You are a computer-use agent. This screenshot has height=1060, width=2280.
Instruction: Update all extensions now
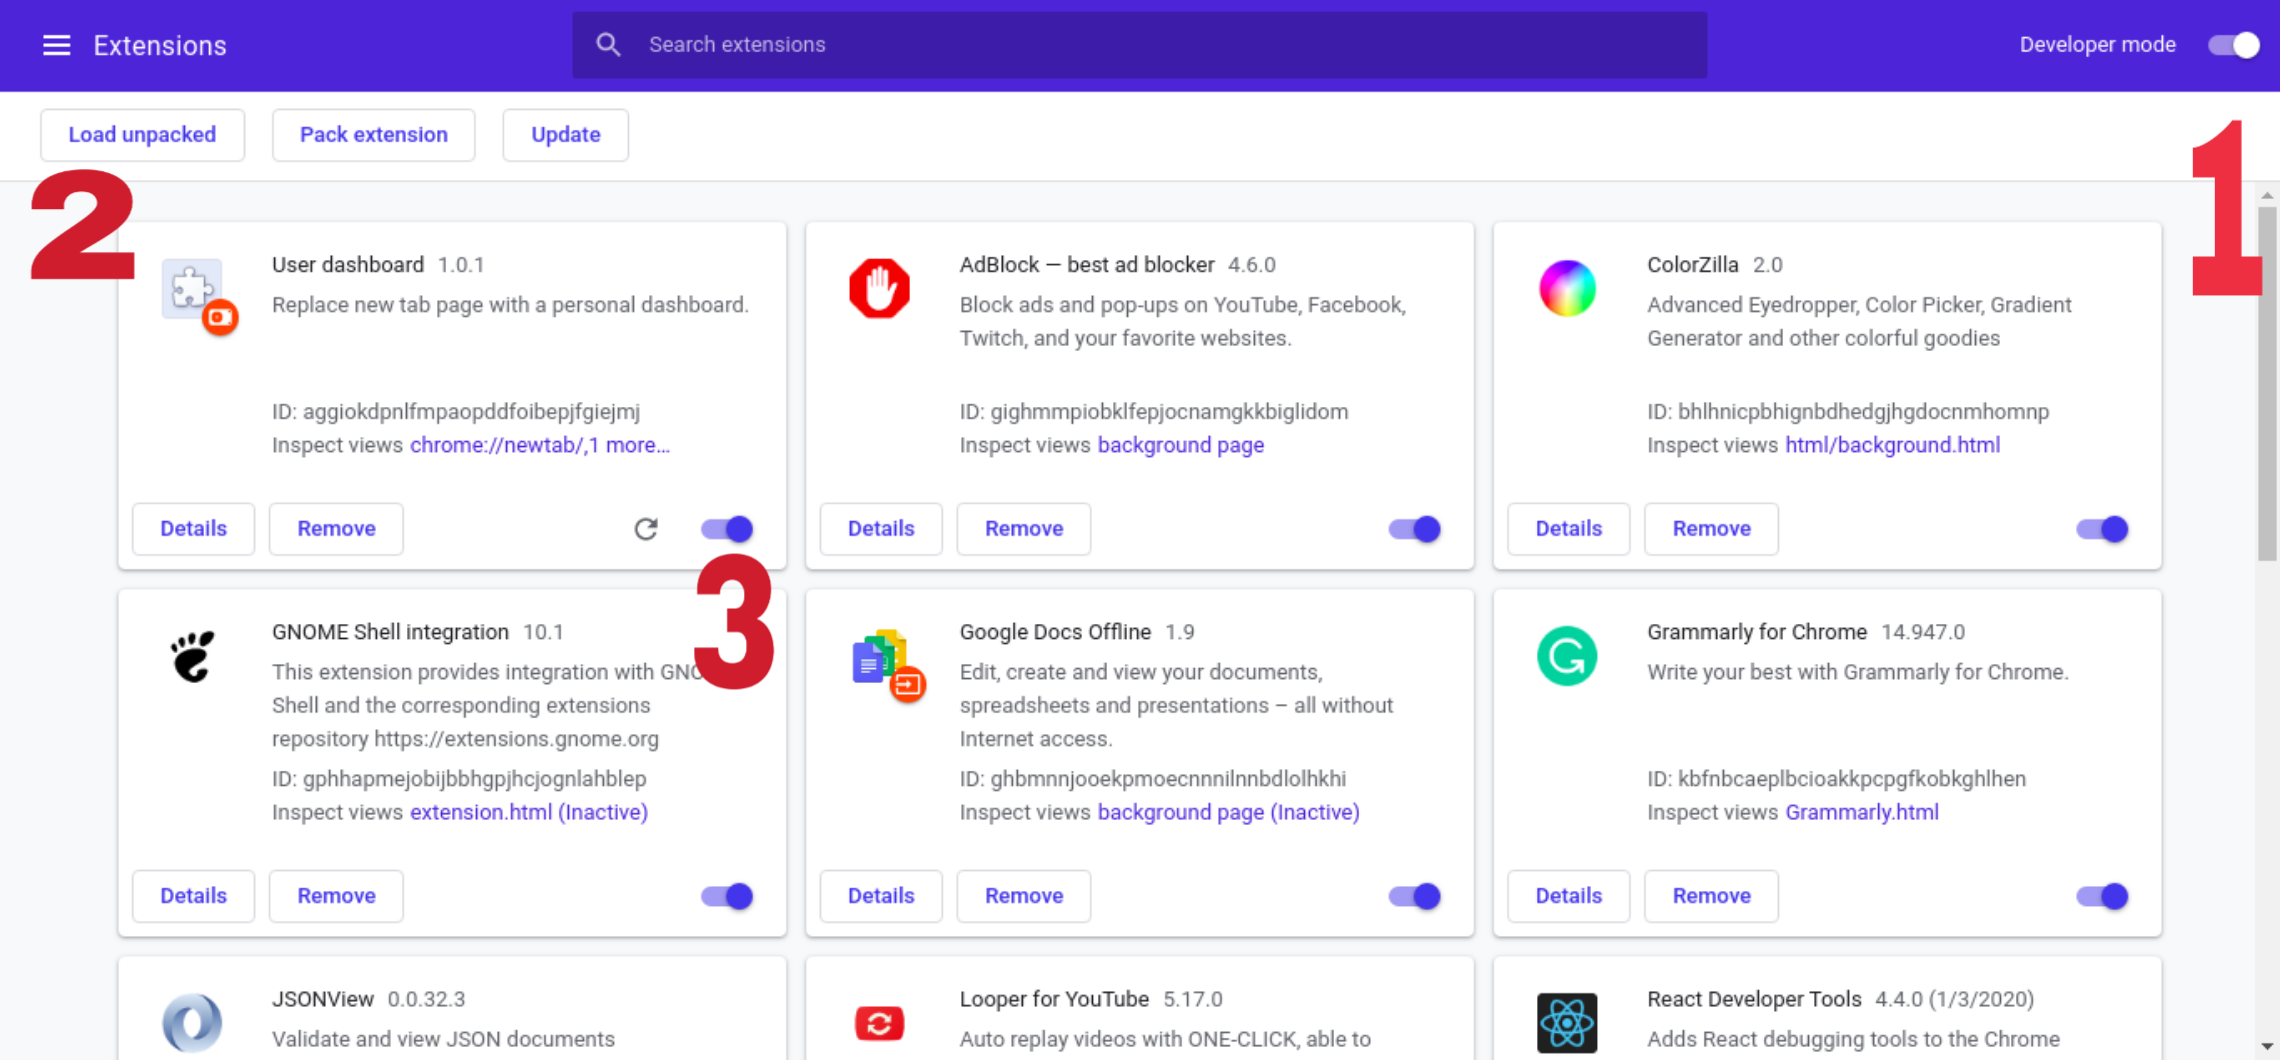[566, 135]
